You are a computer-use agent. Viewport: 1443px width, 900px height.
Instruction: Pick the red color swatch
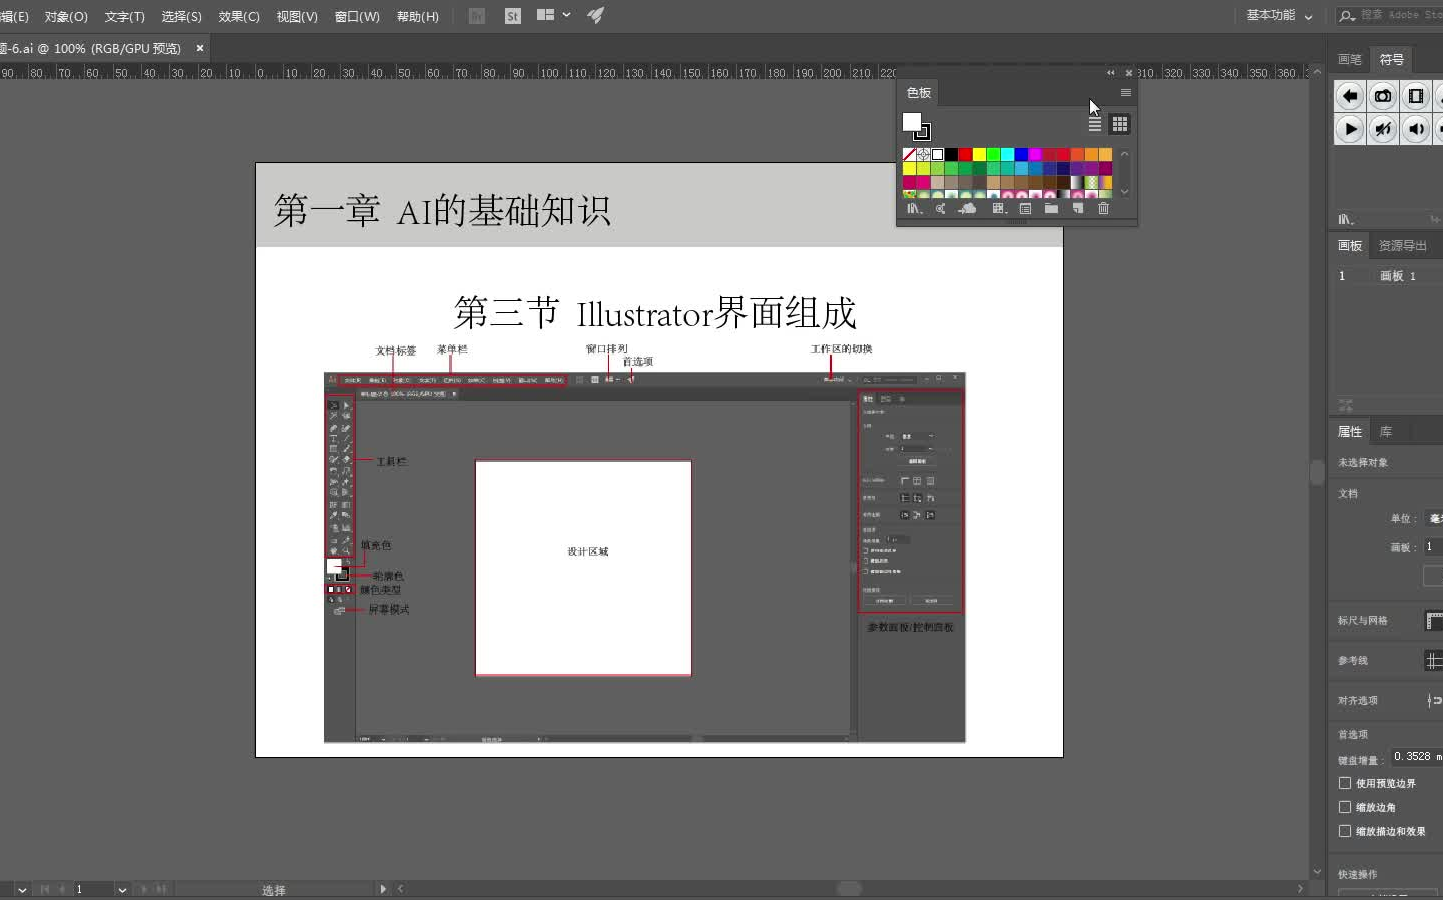click(x=965, y=154)
